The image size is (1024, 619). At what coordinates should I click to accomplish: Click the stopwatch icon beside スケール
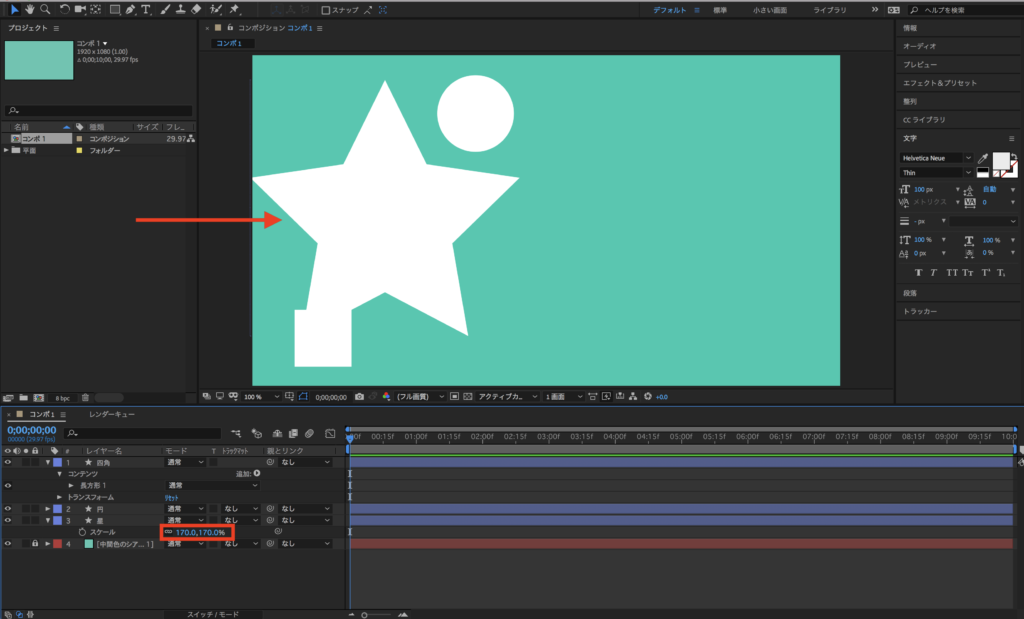(83, 533)
